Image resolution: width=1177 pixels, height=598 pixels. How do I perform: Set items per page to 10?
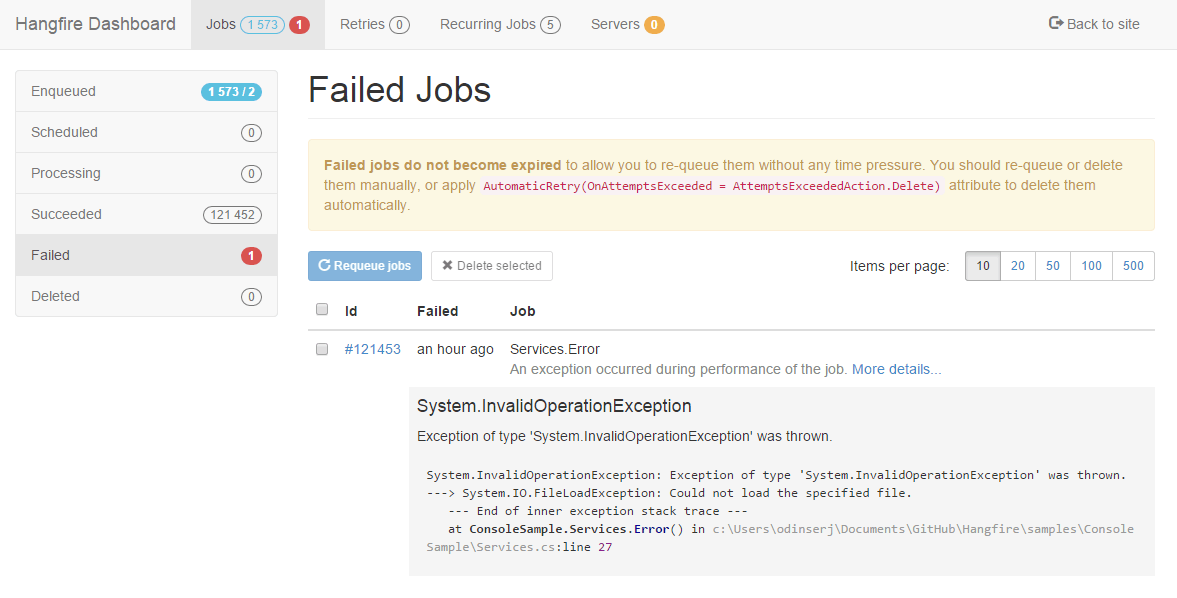[983, 266]
